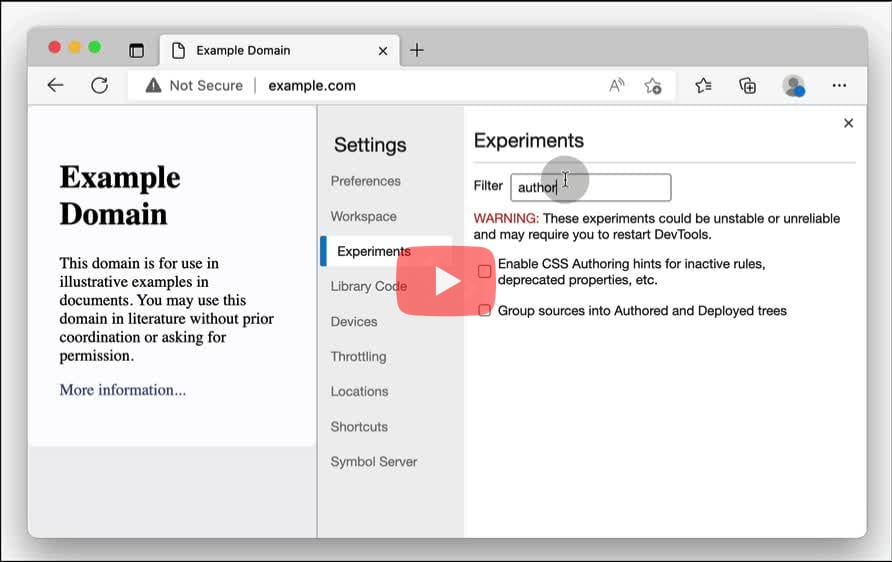Click the Experiments panel heading
The image size is (892, 562).
[528, 140]
